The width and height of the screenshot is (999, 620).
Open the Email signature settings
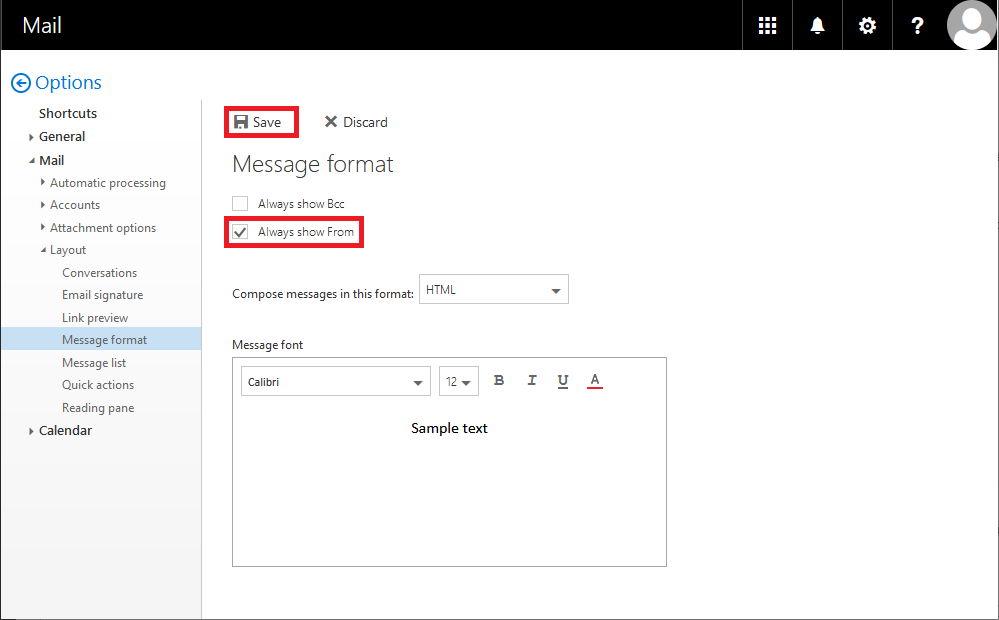click(103, 294)
